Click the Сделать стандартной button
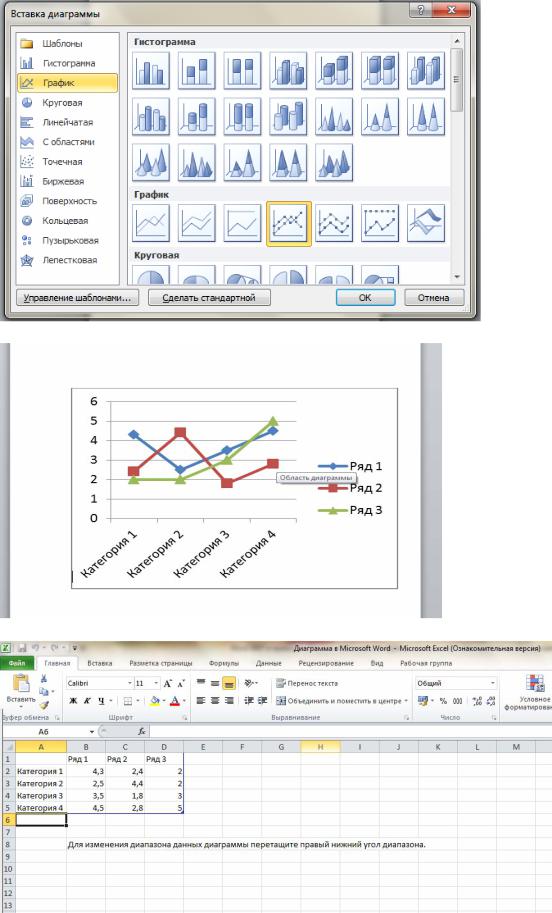Screen dimensions: 552x913 pos(209,298)
